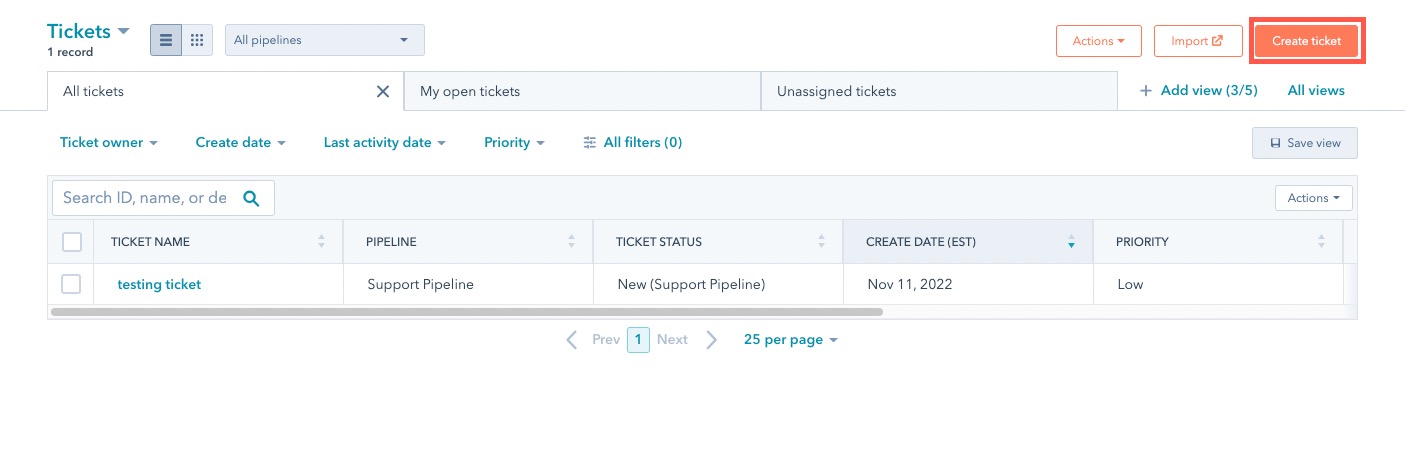Expand the Priority filter dropdown
Image resolution: width=1405 pixels, height=451 pixels.
pyautogui.click(x=514, y=143)
